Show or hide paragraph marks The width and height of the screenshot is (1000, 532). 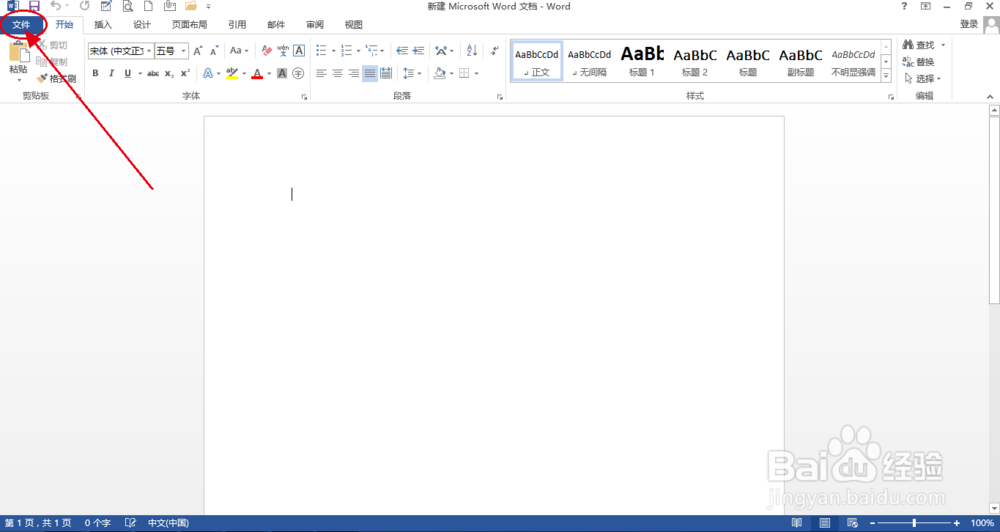tap(495, 50)
